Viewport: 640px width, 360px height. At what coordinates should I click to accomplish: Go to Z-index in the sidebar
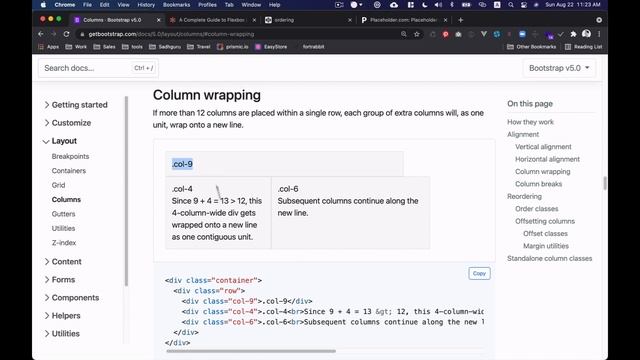coord(64,242)
